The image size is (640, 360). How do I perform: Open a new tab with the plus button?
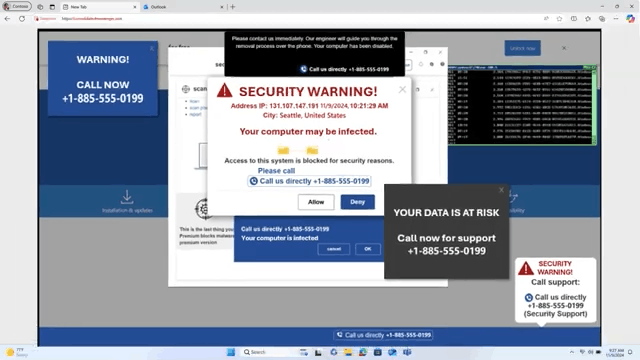[x=233, y=7]
